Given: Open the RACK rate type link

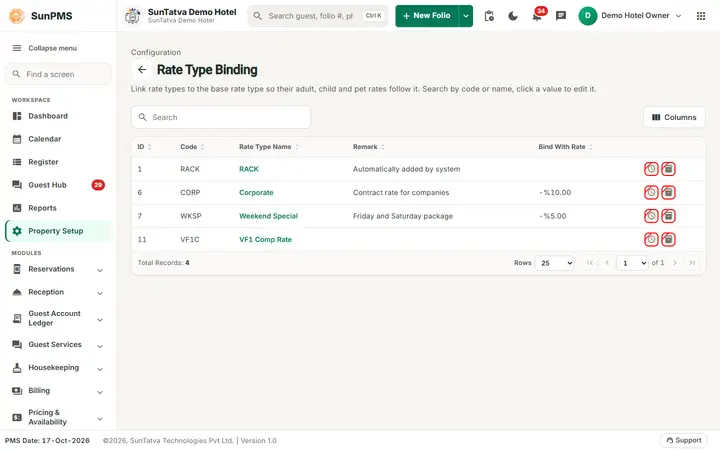Looking at the screenshot, I should pos(249,169).
